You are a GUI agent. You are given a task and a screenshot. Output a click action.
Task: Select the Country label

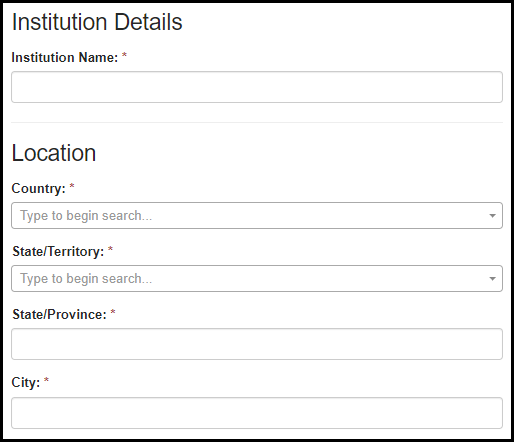(x=38, y=189)
